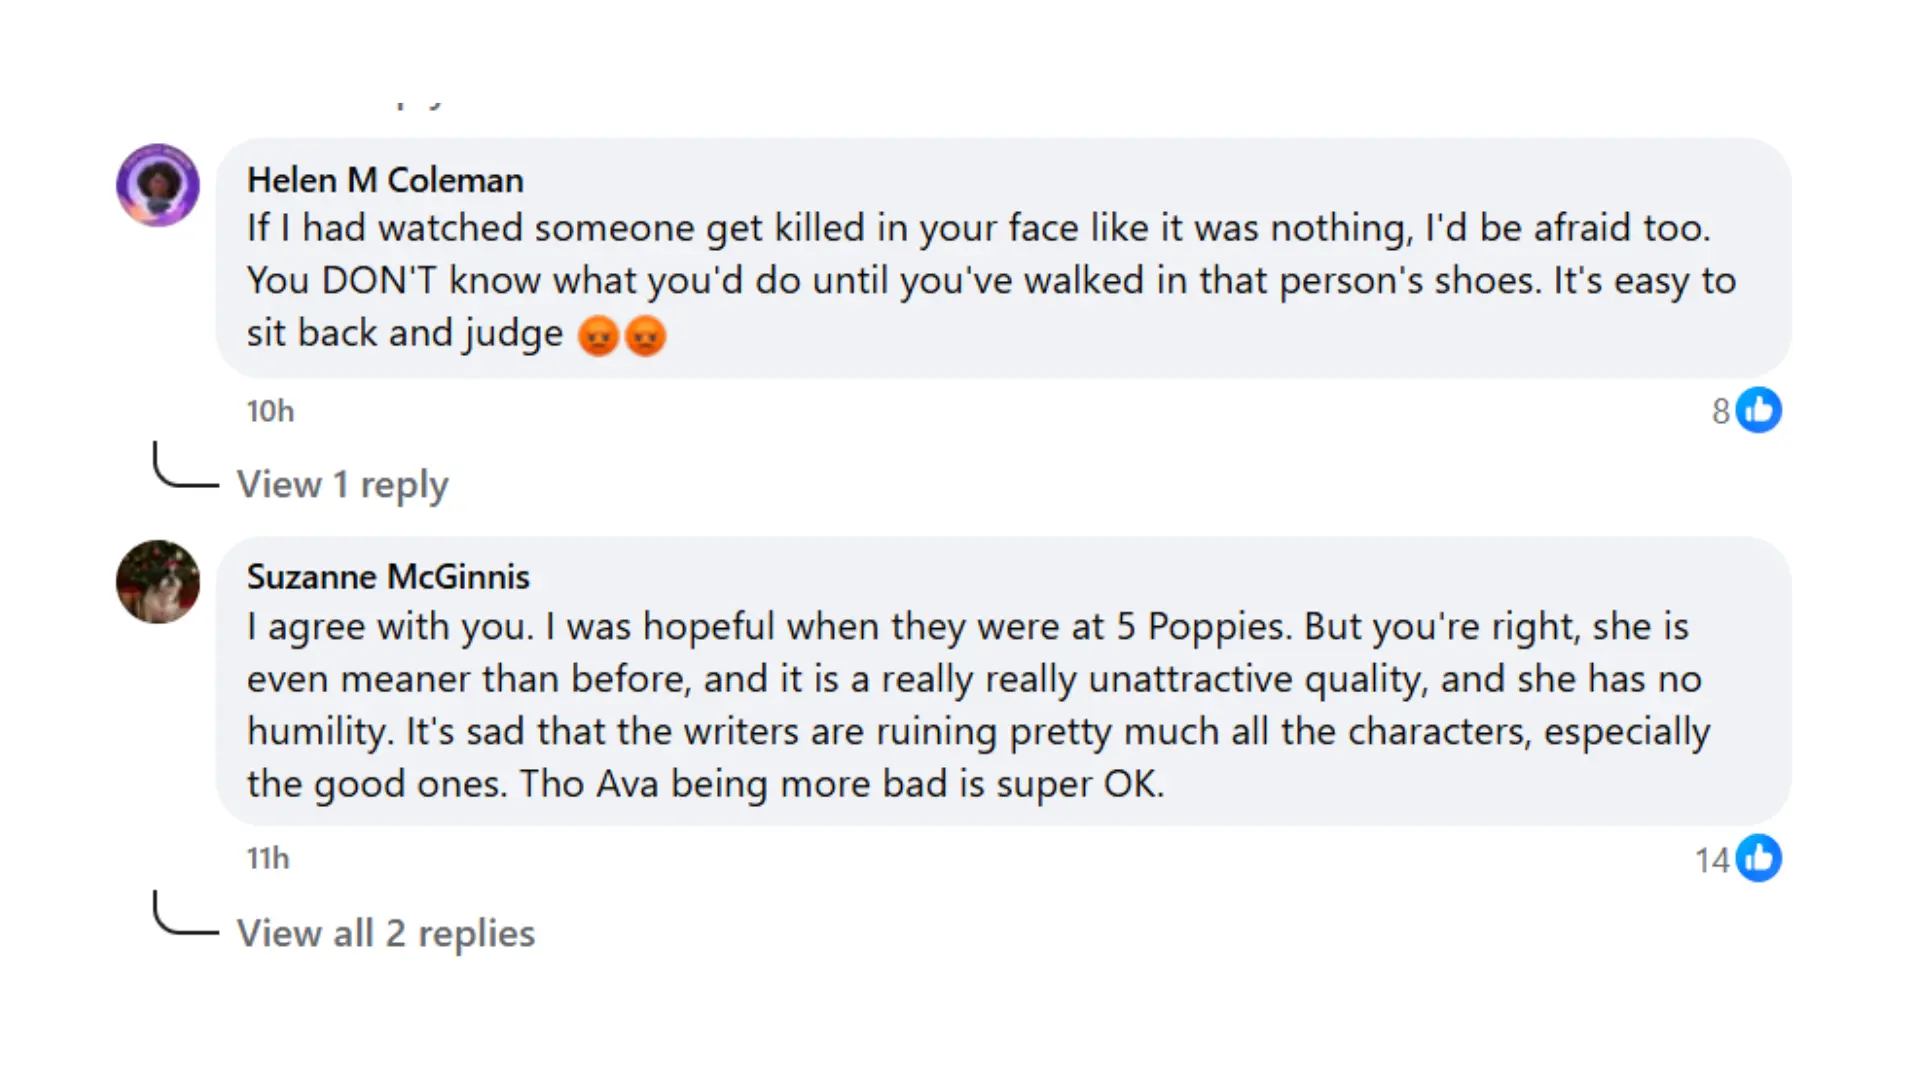Image resolution: width=1920 pixels, height=1080 pixels.
Task: Open the 11h timestamp on Suzanne's comment
Action: (268, 858)
